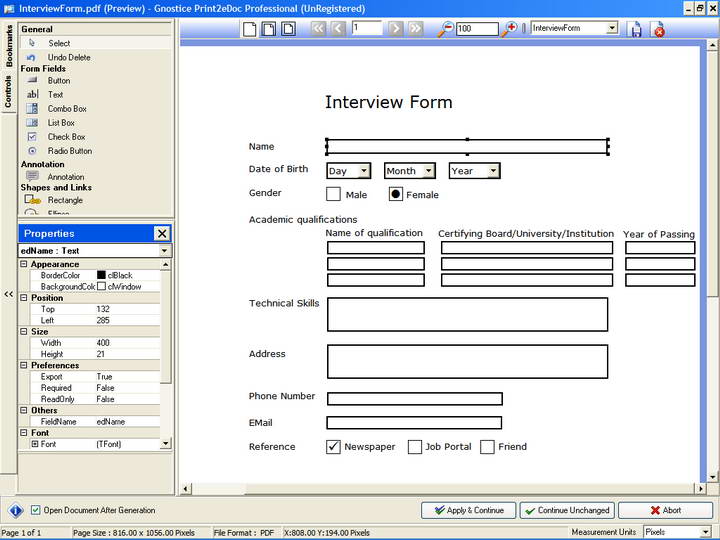The height and width of the screenshot is (540, 720).
Task: Go to first page arrow
Action: pyautogui.click(x=318, y=29)
